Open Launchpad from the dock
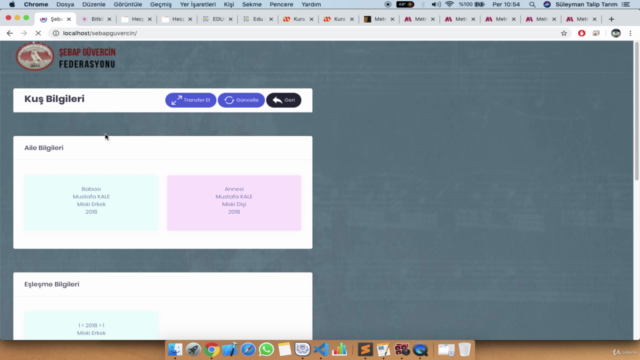Screen dimensions: 640x360 coord(193,350)
